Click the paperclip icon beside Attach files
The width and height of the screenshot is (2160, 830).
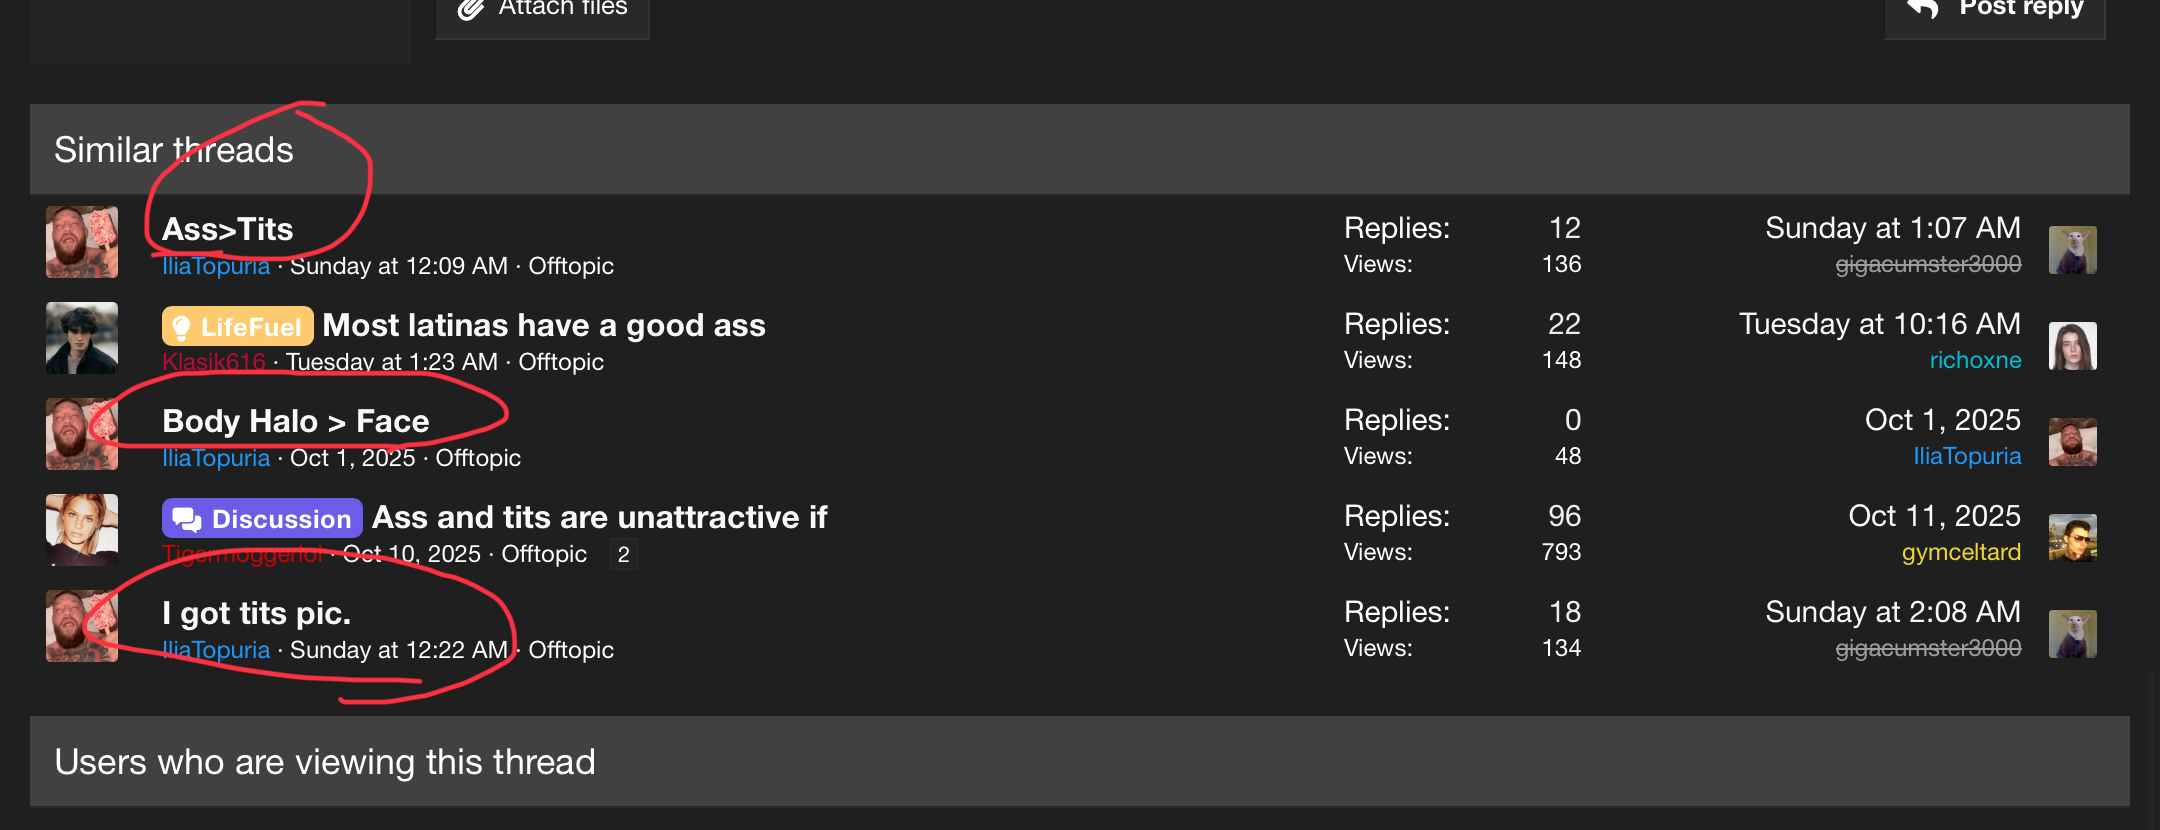coord(471,8)
